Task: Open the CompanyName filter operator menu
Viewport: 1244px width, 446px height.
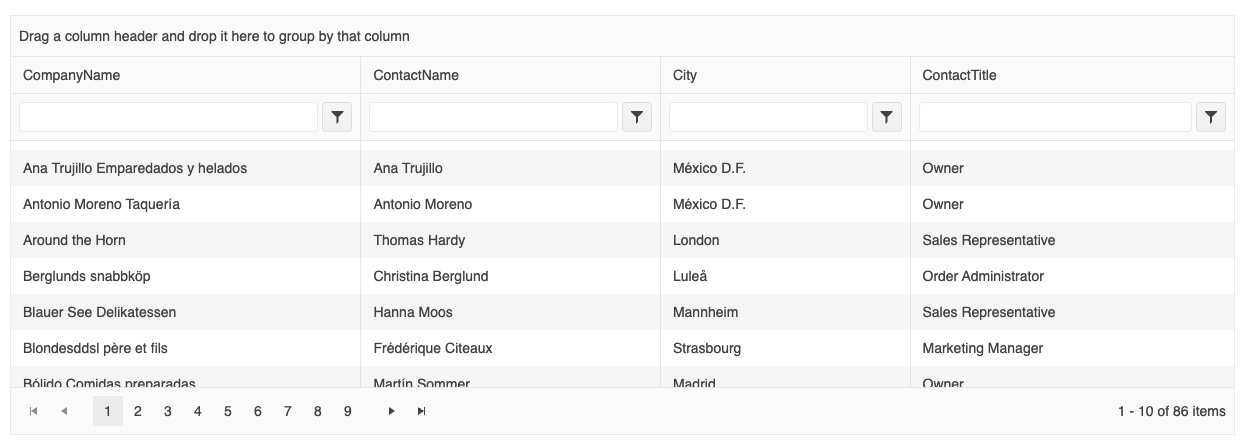Action: (337, 117)
